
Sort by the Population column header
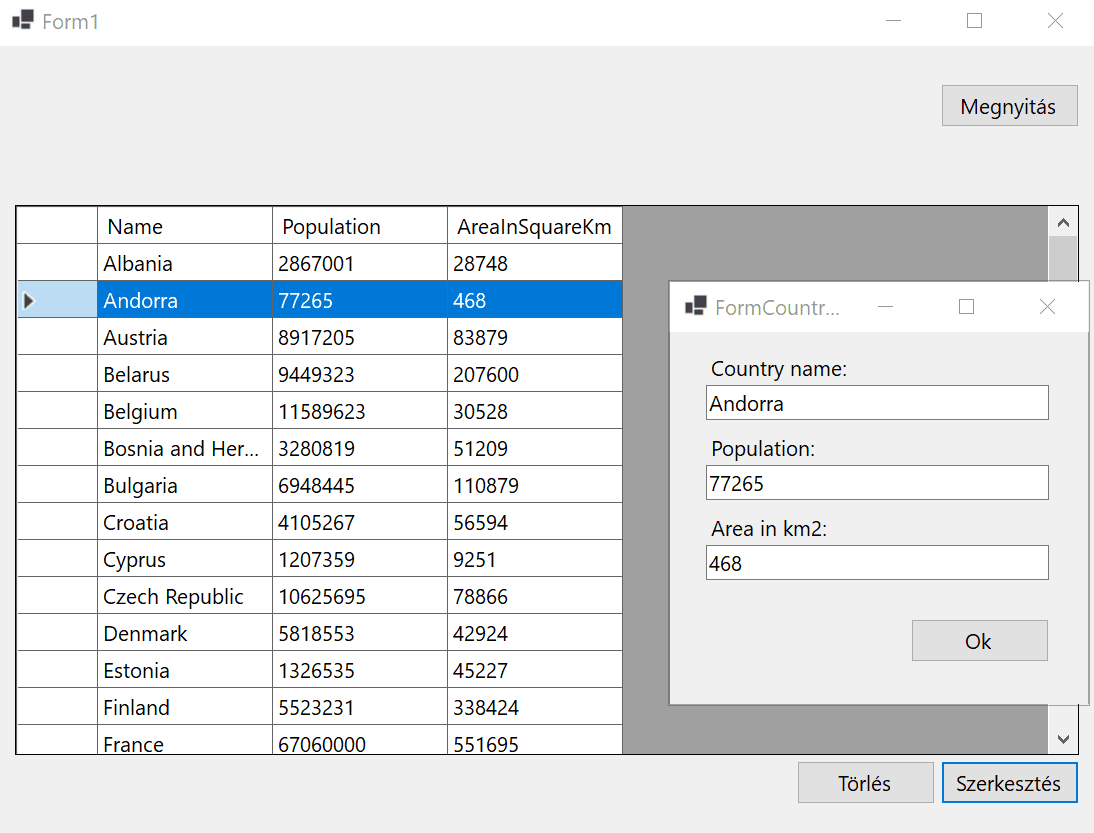click(x=359, y=226)
